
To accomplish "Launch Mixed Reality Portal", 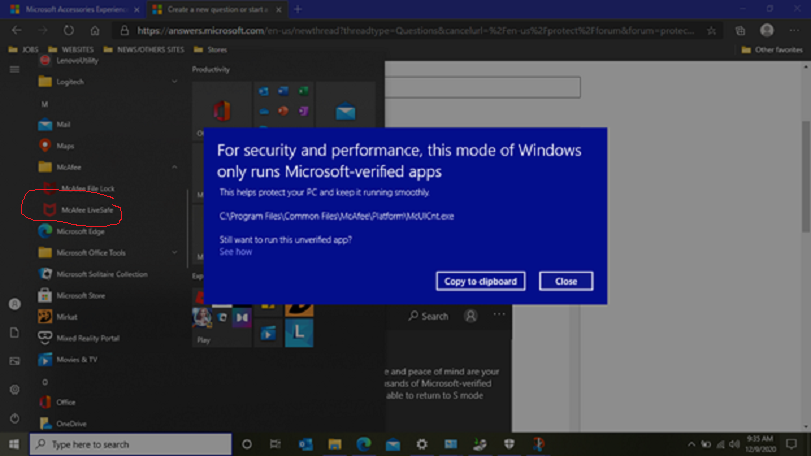I will [79, 338].
